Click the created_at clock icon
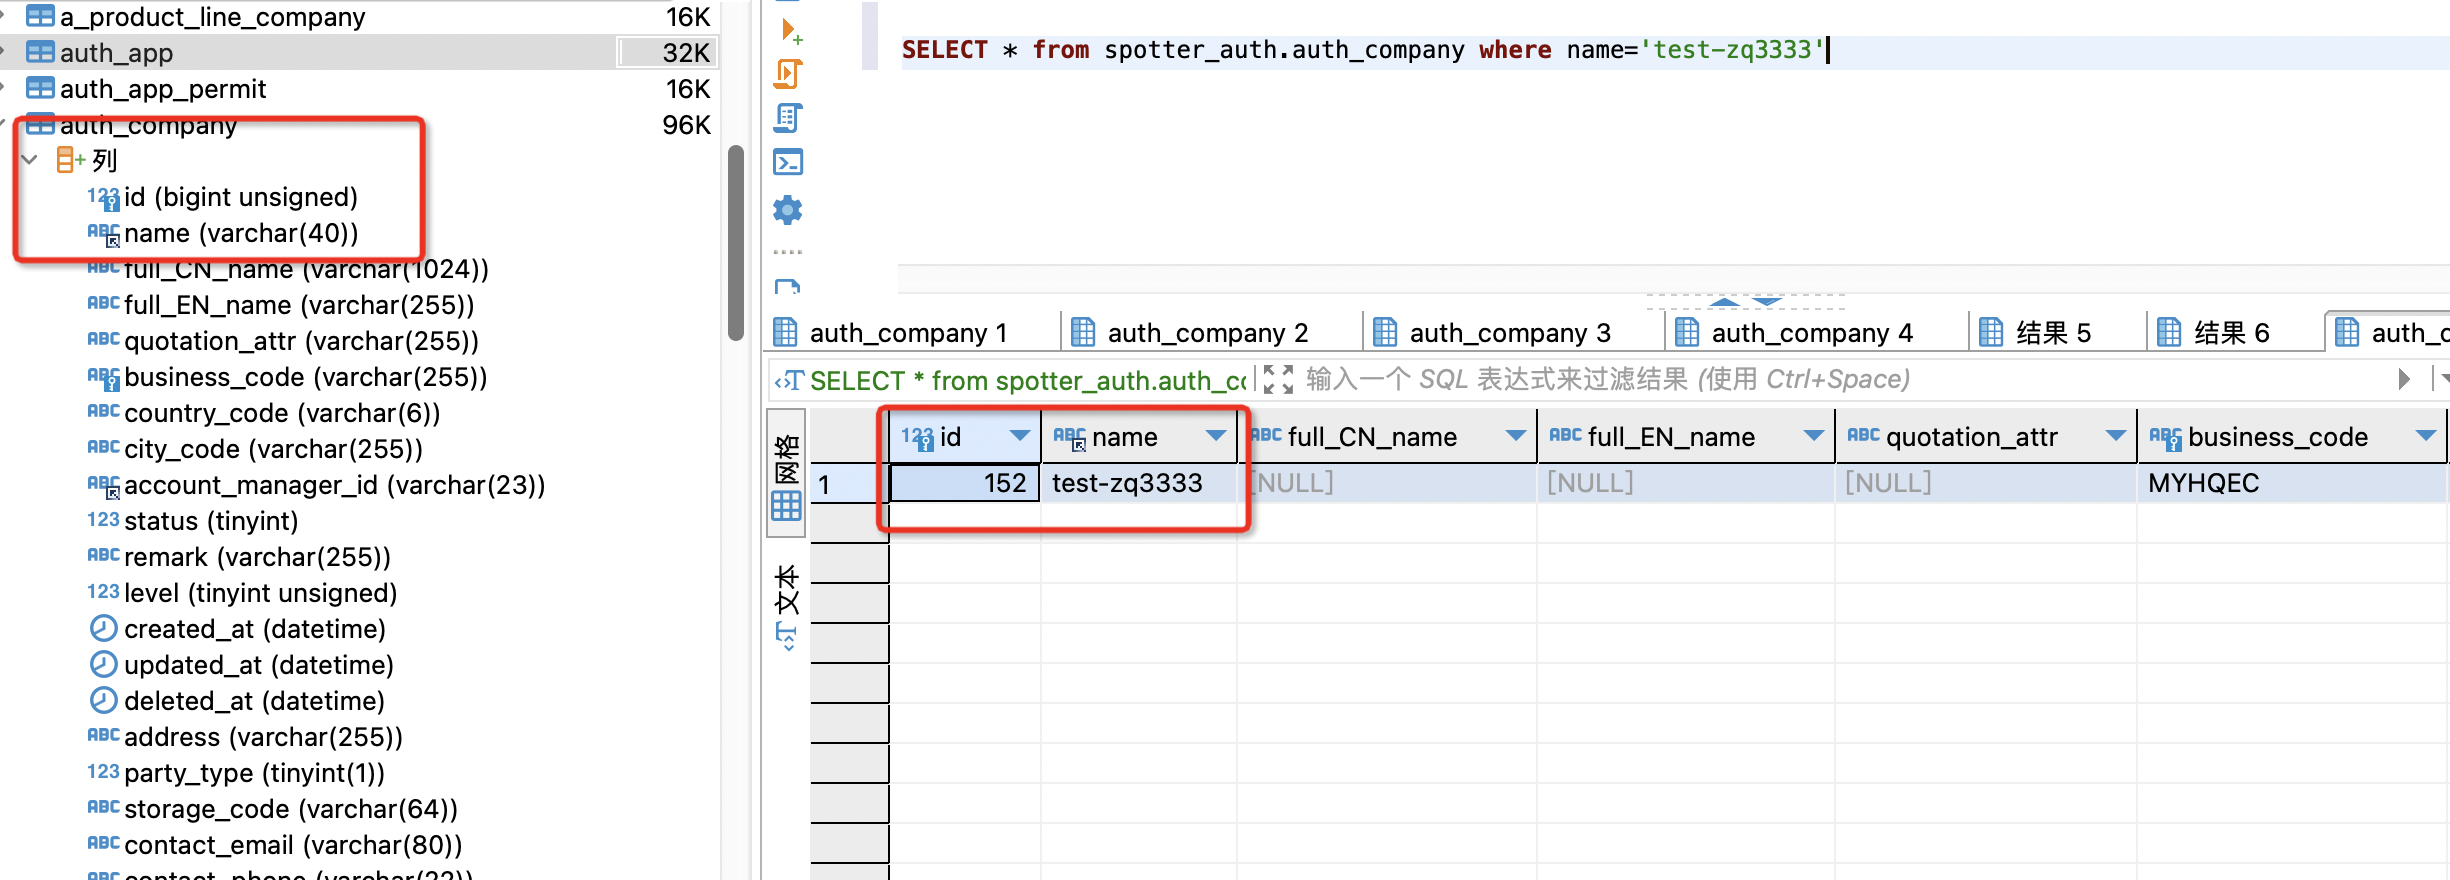Screen dimensions: 2450x880 coord(103,628)
